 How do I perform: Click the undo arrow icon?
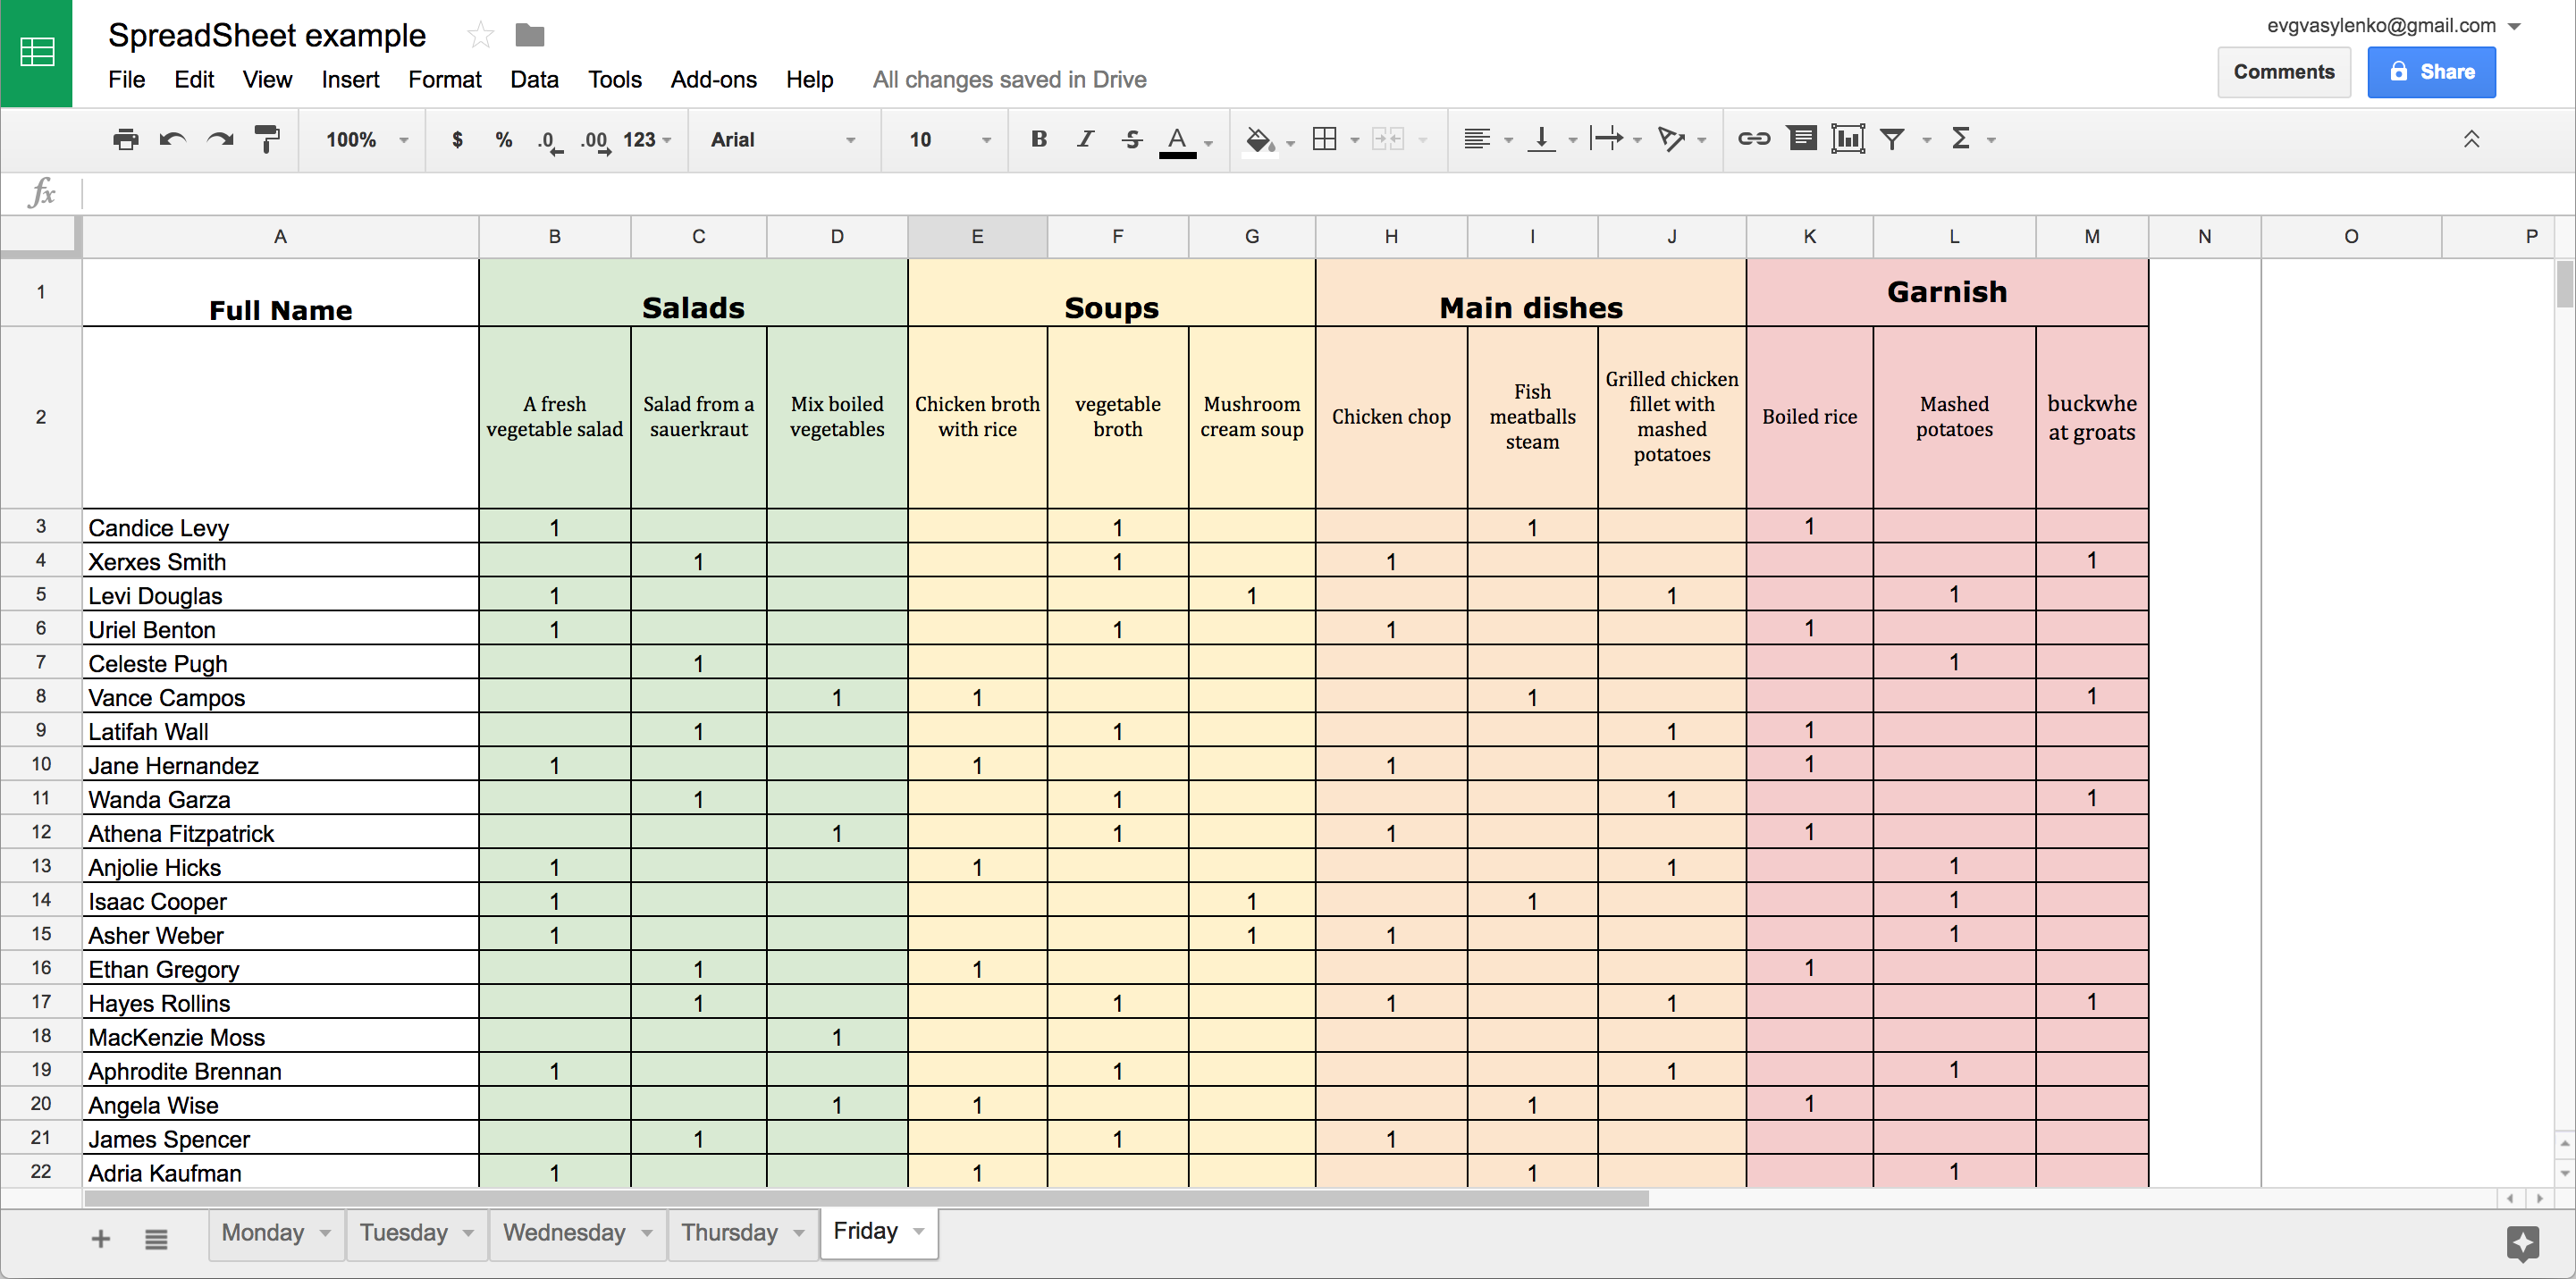click(173, 139)
